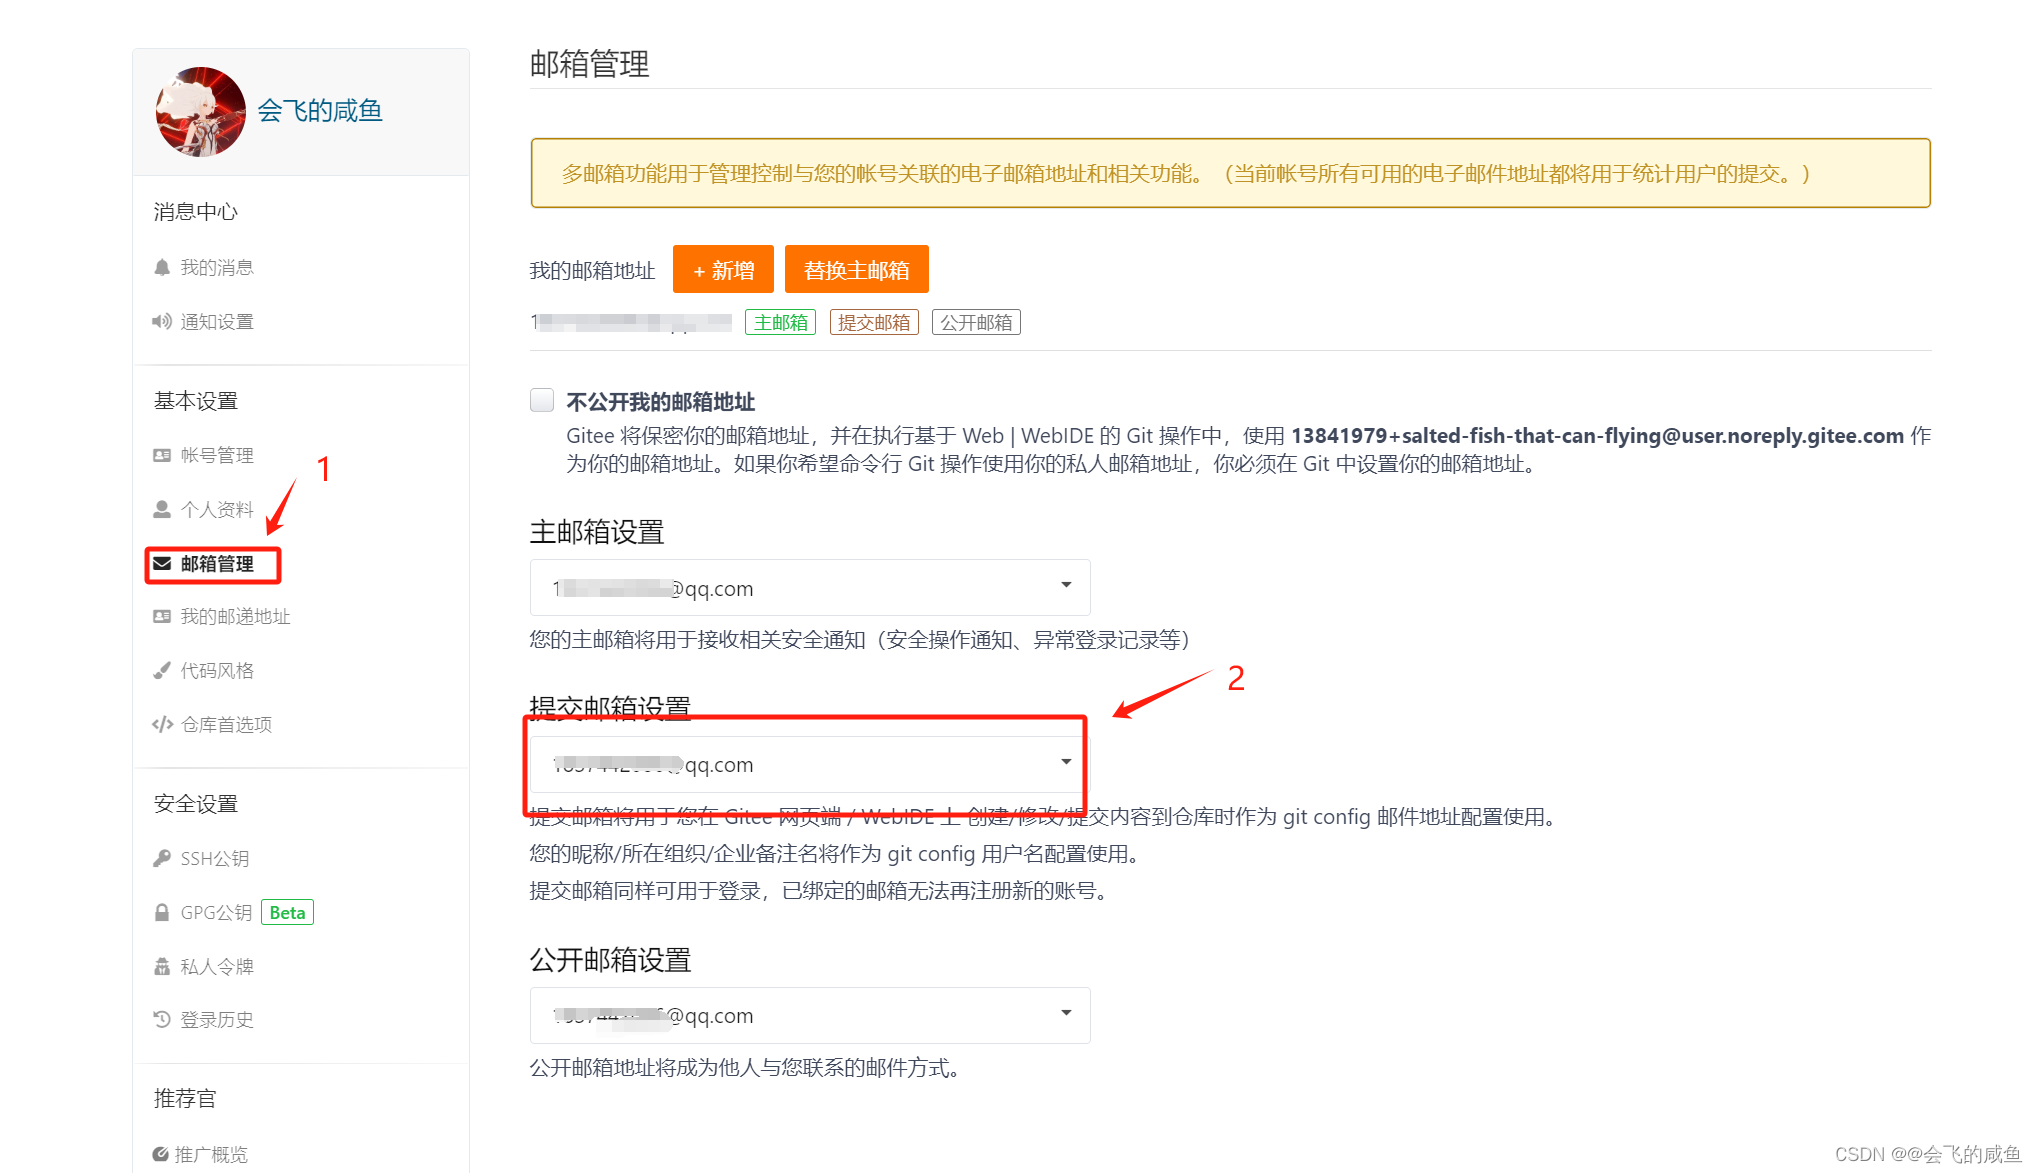
Task: Click the bell icon beside 我的消息
Action: pos(161,267)
